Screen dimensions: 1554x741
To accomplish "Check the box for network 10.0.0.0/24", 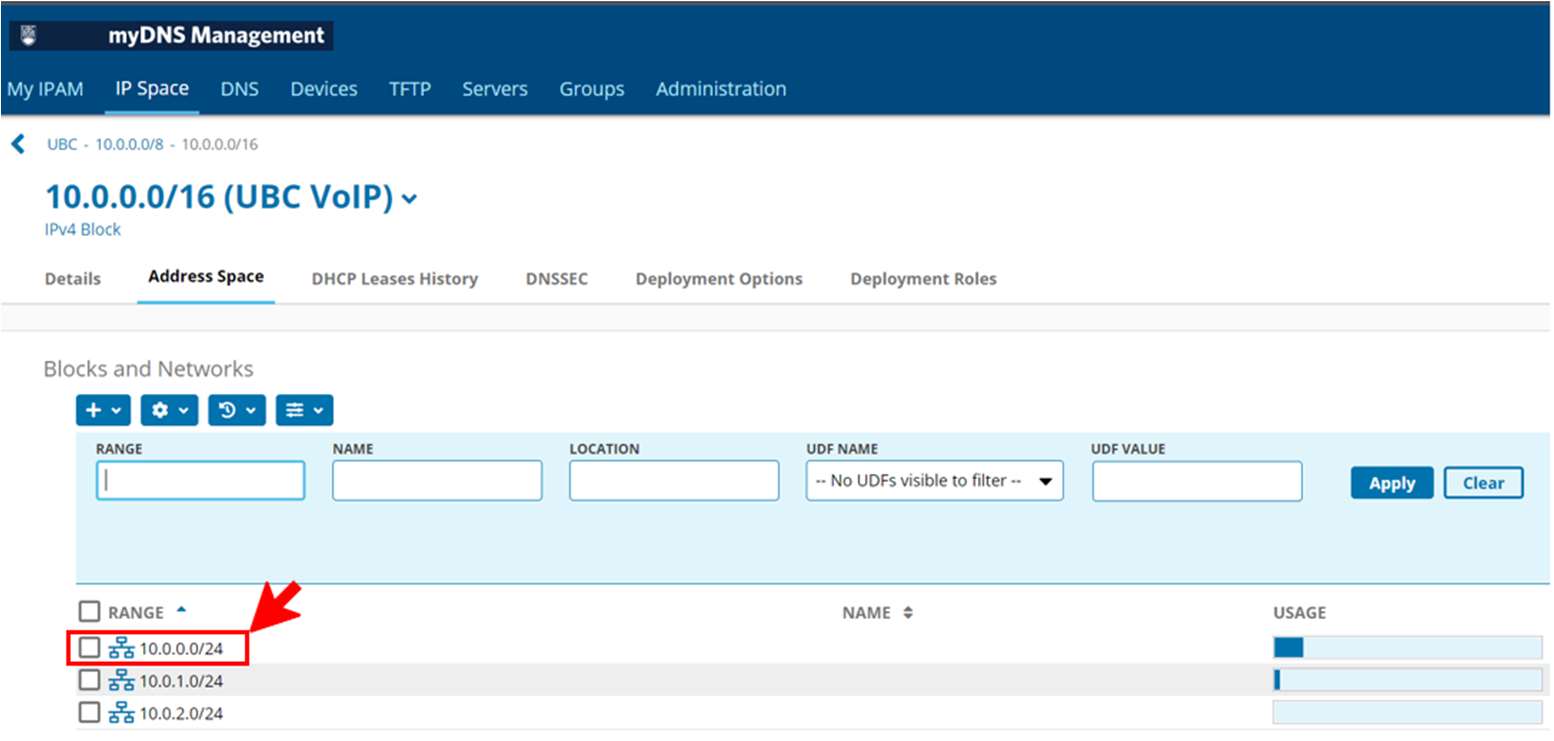I will click(90, 648).
